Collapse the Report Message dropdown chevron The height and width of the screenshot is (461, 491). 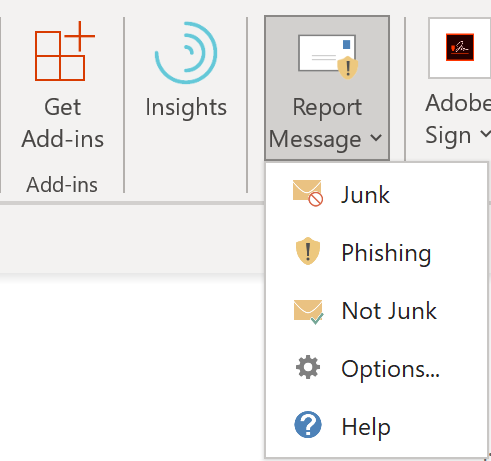(376, 137)
